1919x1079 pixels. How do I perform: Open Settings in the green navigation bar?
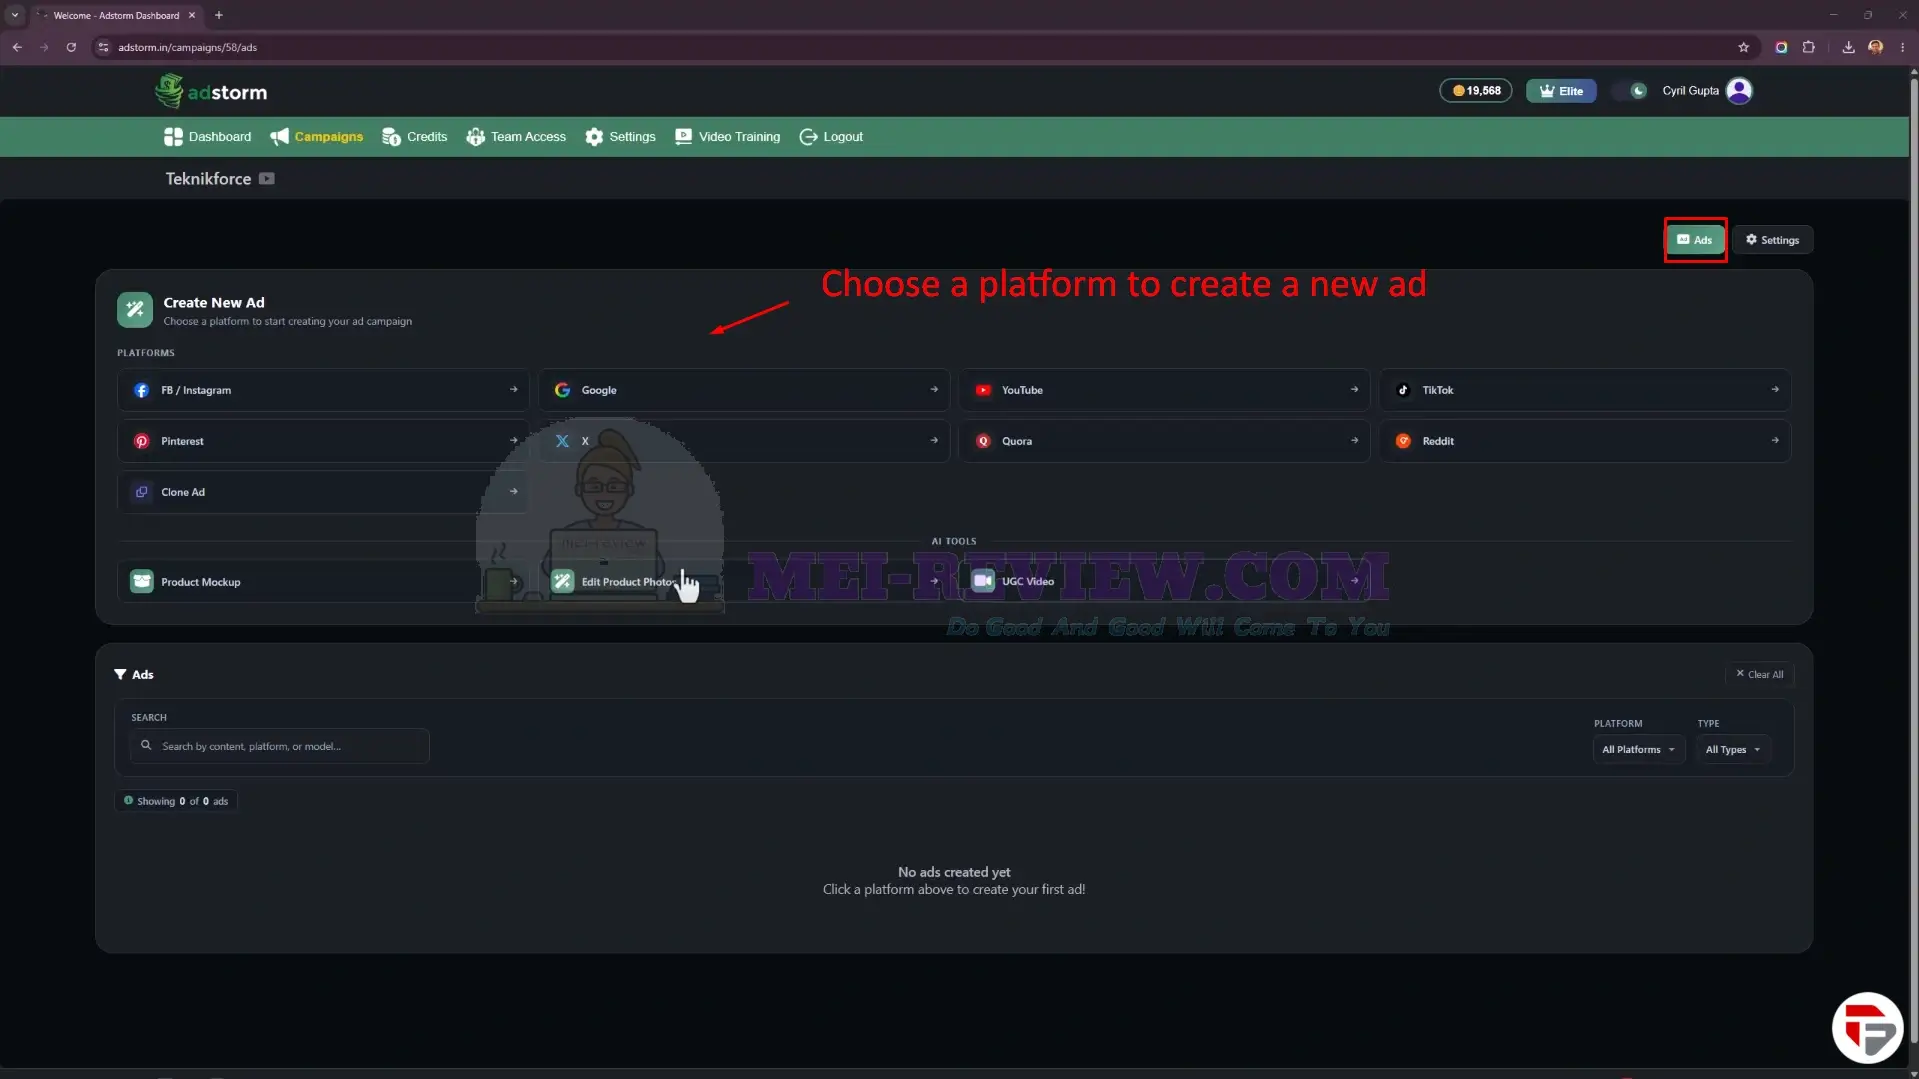click(620, 137)
